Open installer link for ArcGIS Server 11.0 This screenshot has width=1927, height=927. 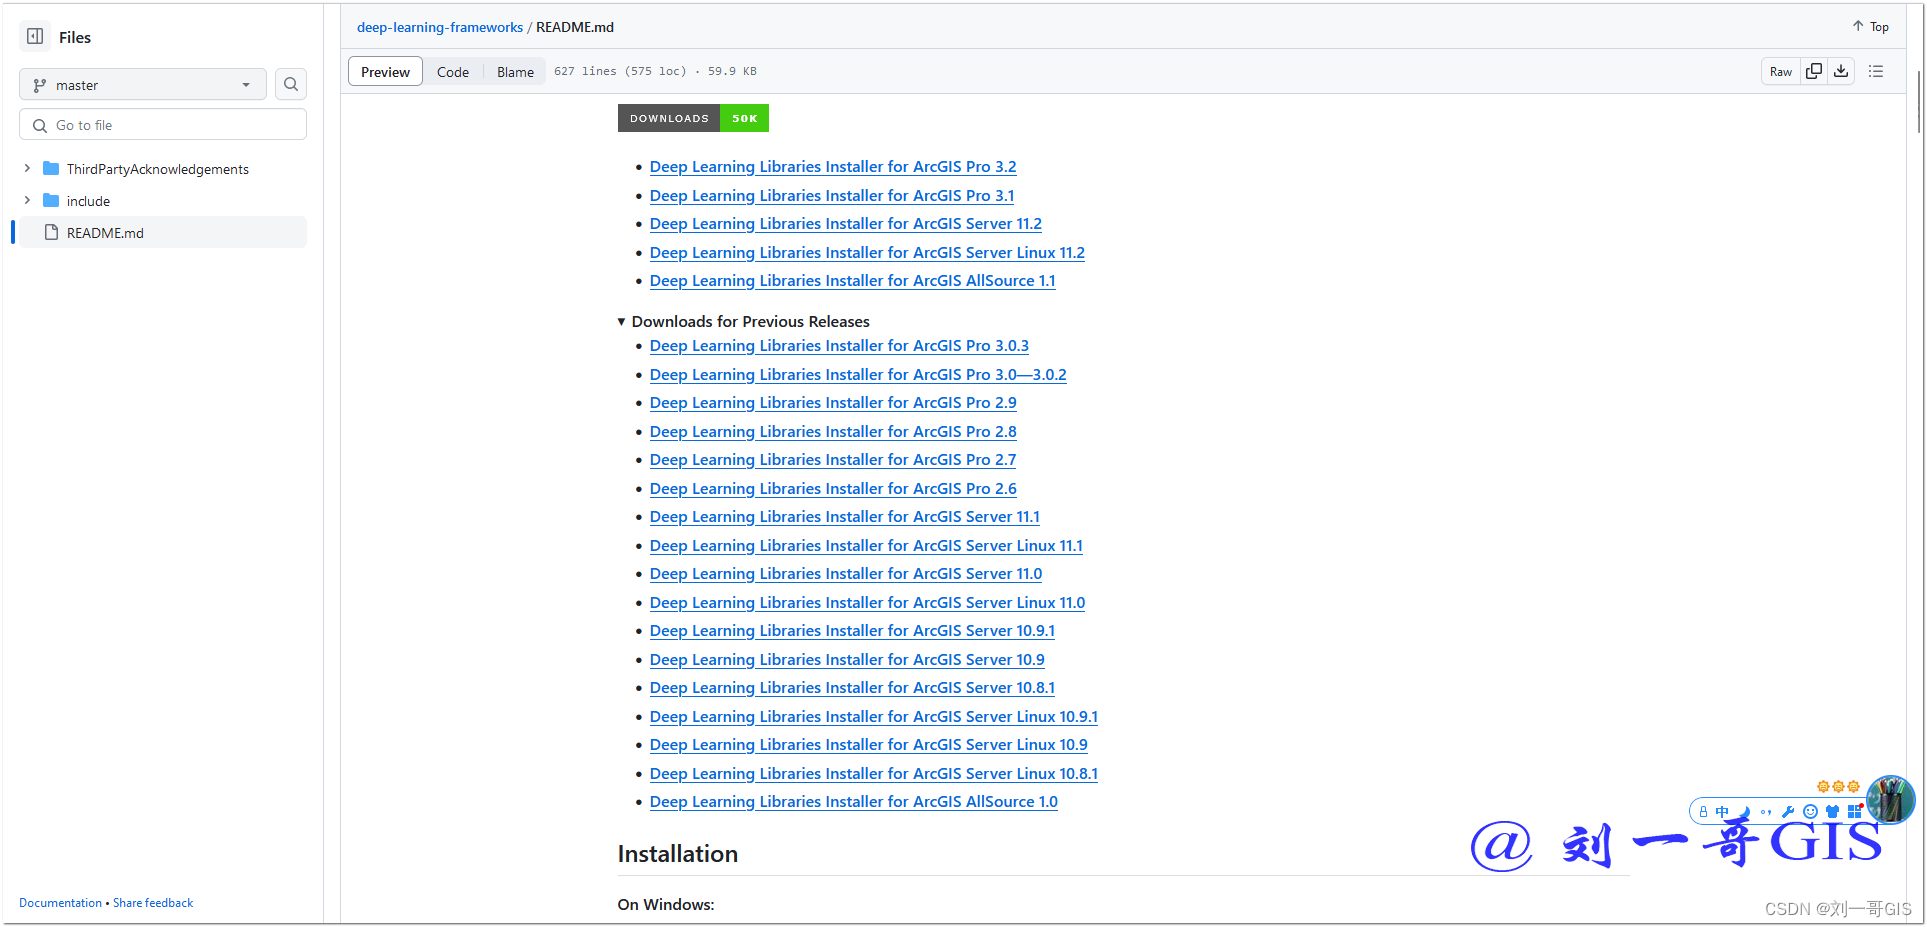(x=846, y=574)
